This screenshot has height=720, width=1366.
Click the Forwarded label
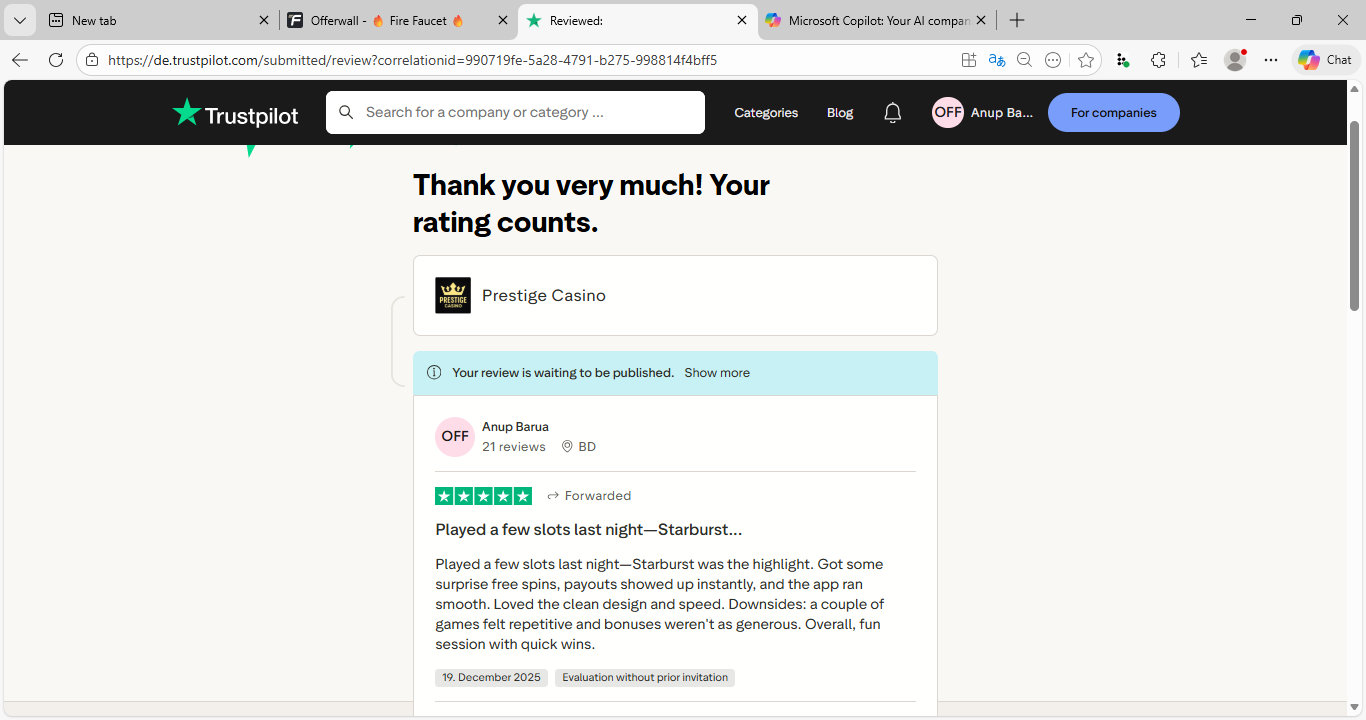click(589, 496)
